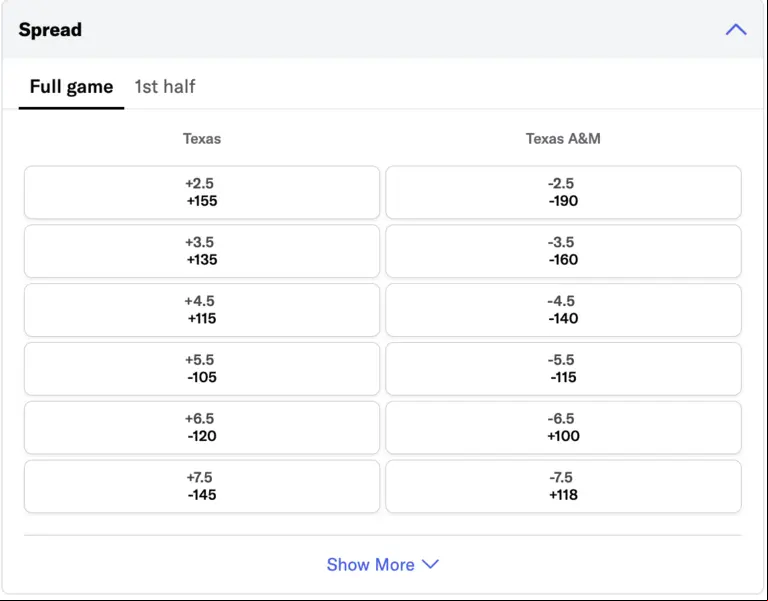Select Texas A&M -4.5 at -140
Screen dimensions: 768x601
[563, 310]
